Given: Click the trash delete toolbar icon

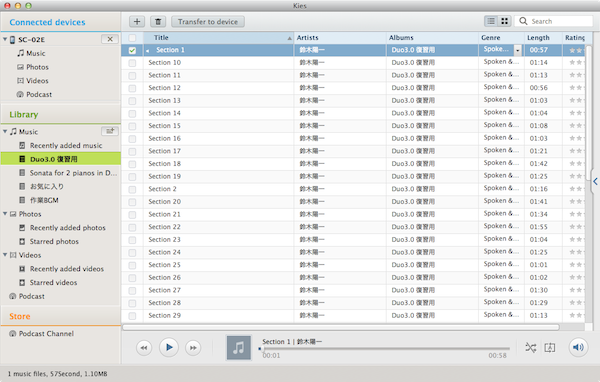Looking at the screenshot, I should [x=158, y=21].
